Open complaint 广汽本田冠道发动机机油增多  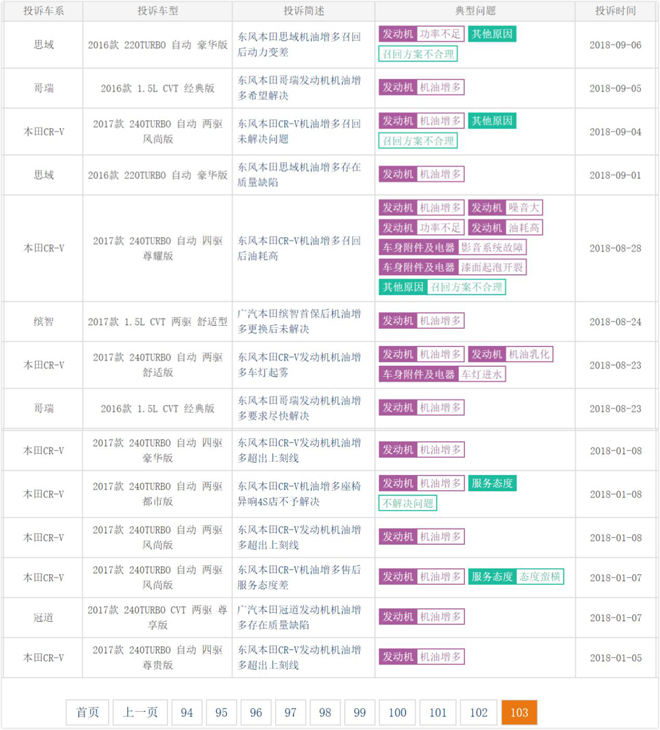[x=299, y=617]
